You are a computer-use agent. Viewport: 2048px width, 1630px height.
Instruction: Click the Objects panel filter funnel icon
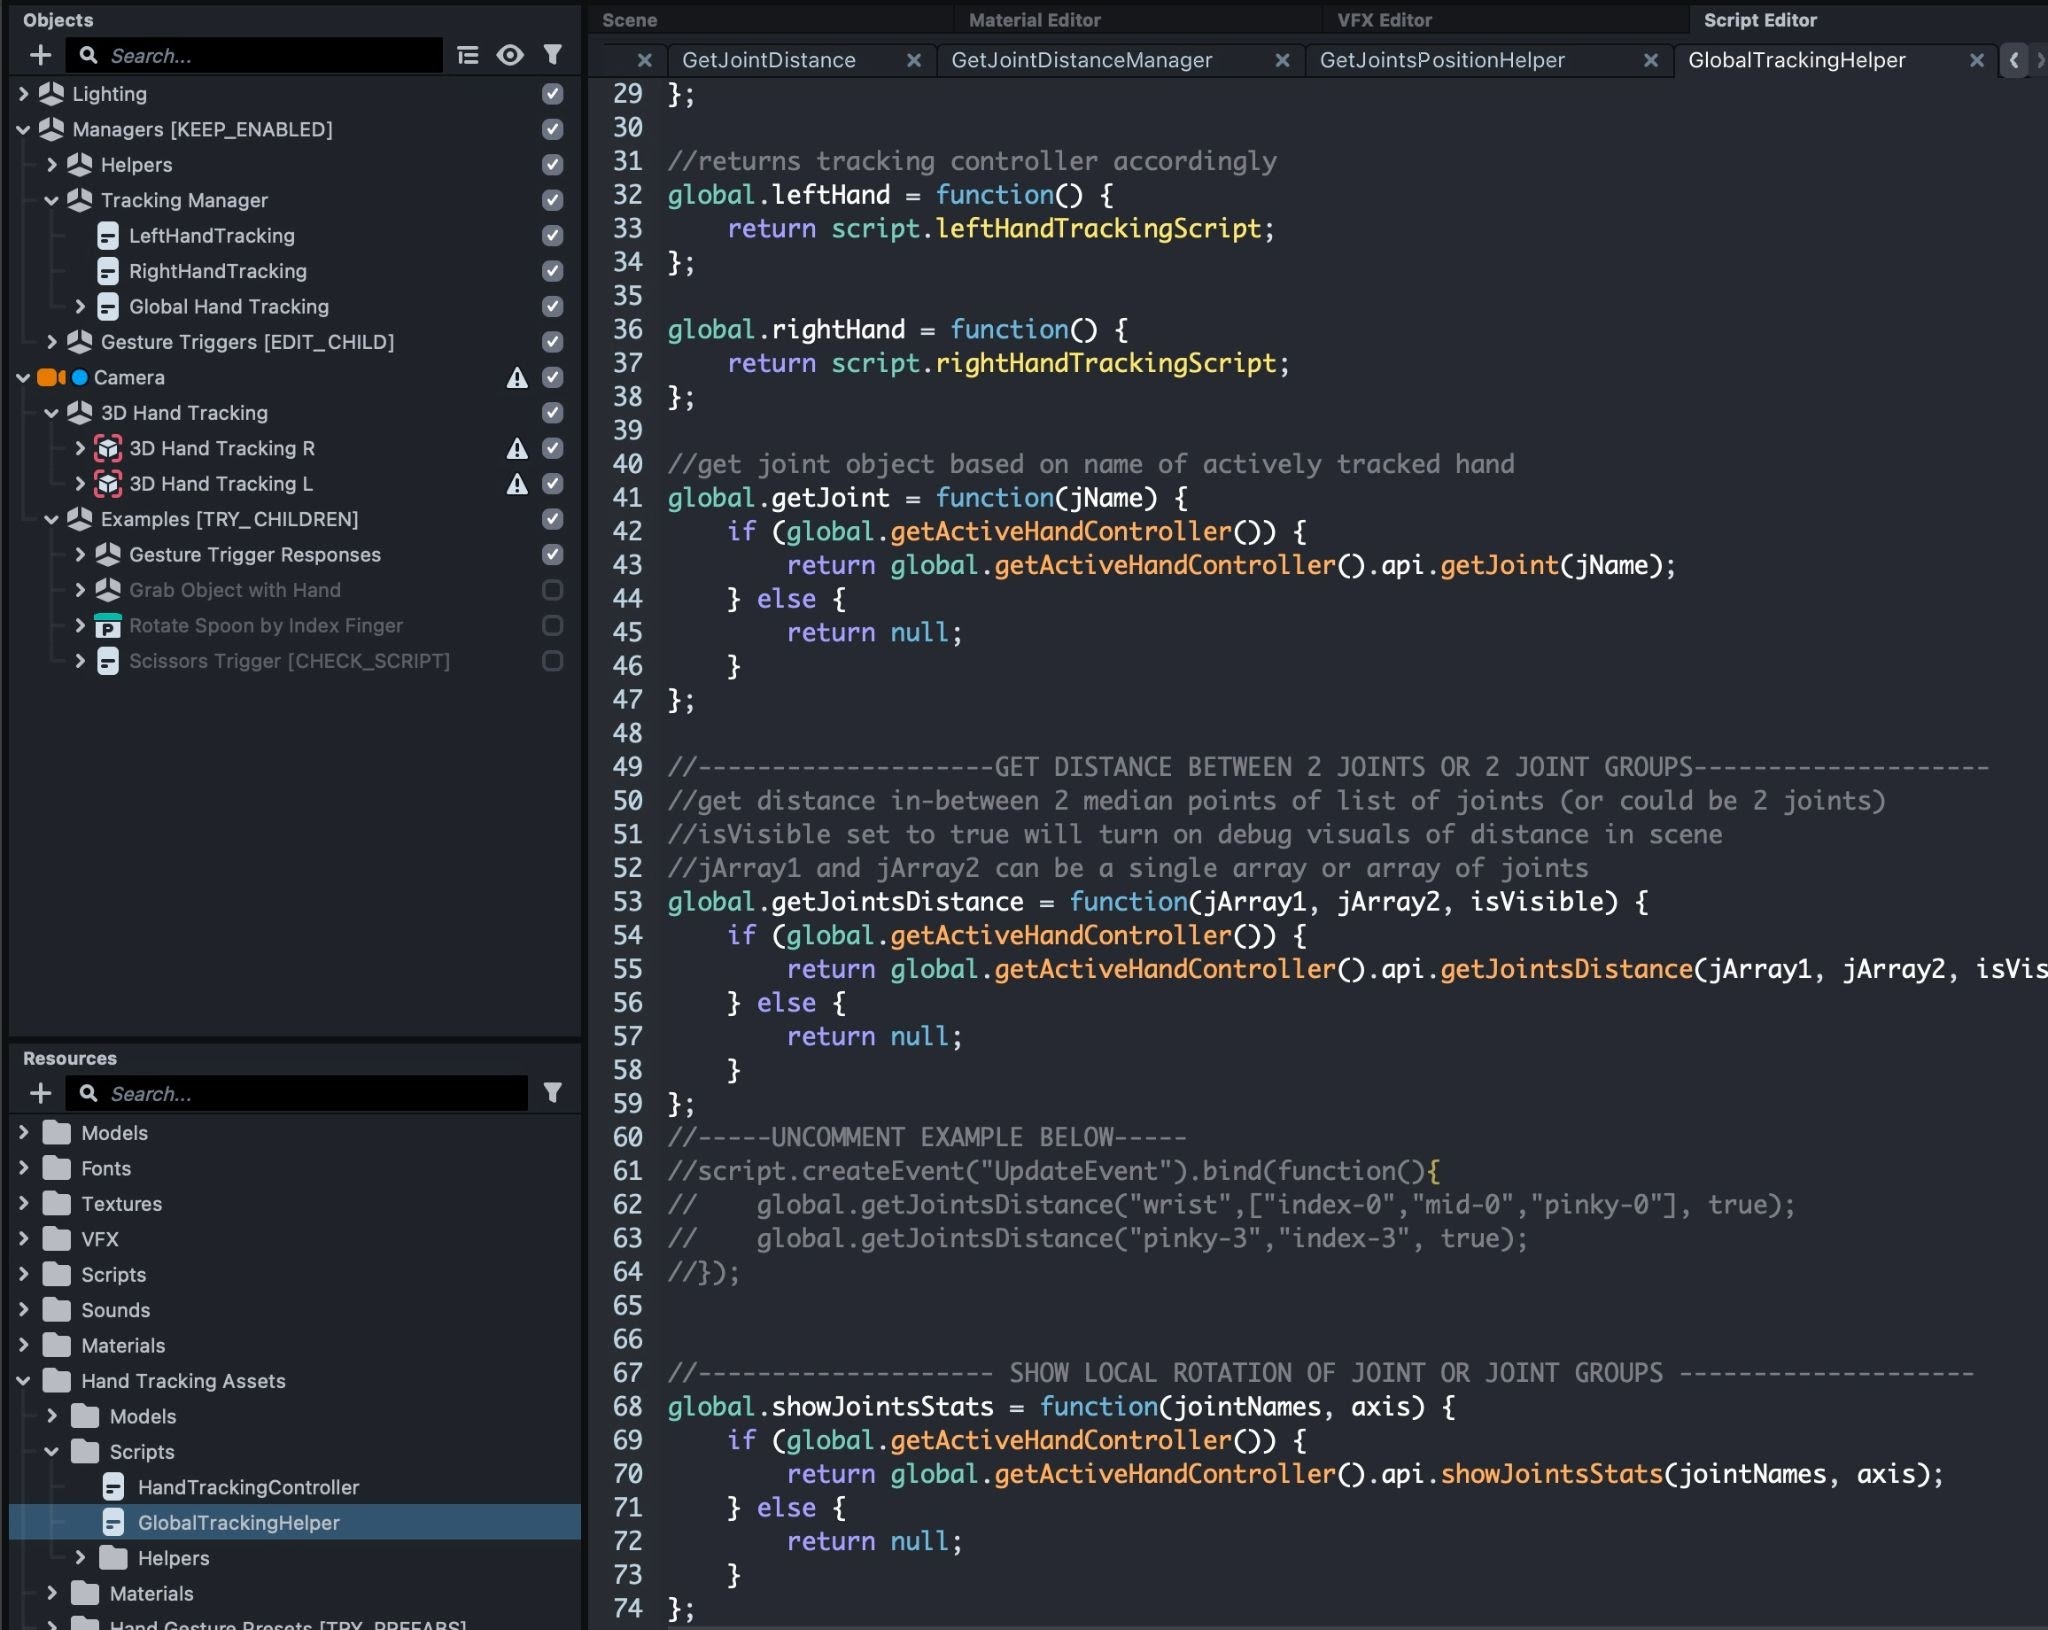click(552, 55)
